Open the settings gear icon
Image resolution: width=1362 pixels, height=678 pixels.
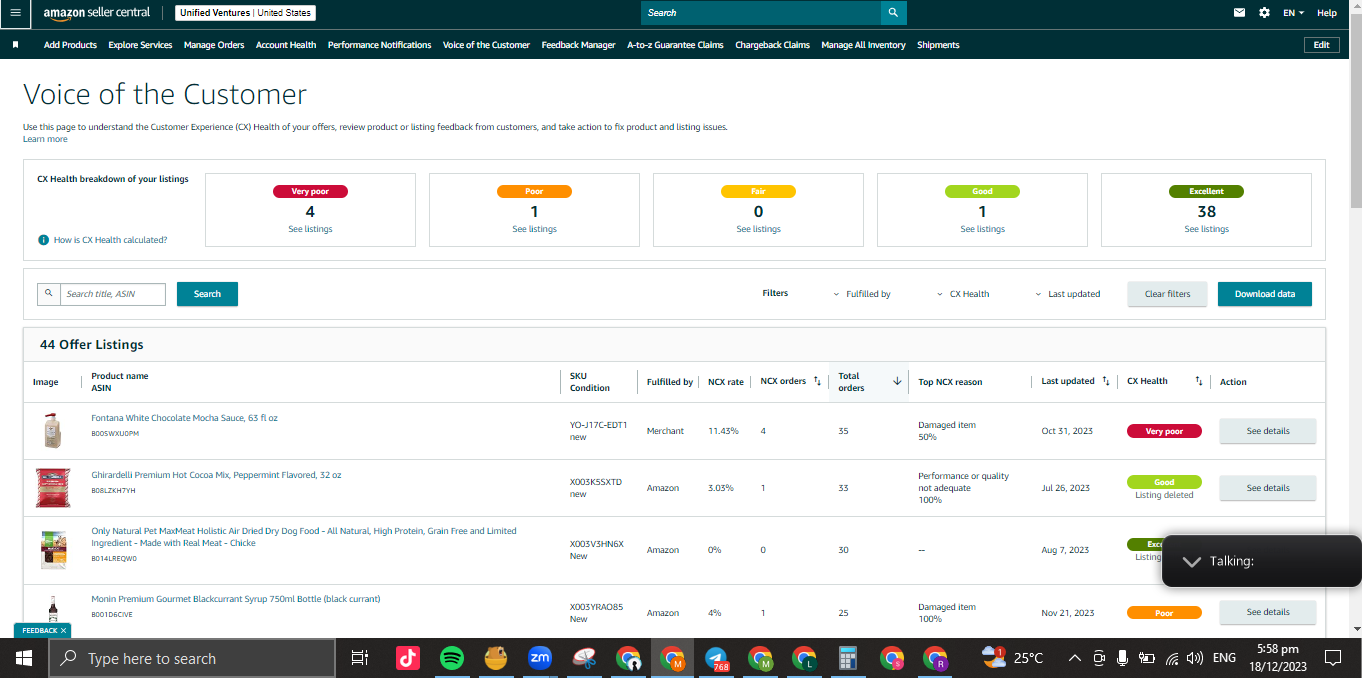point(1264,13)
